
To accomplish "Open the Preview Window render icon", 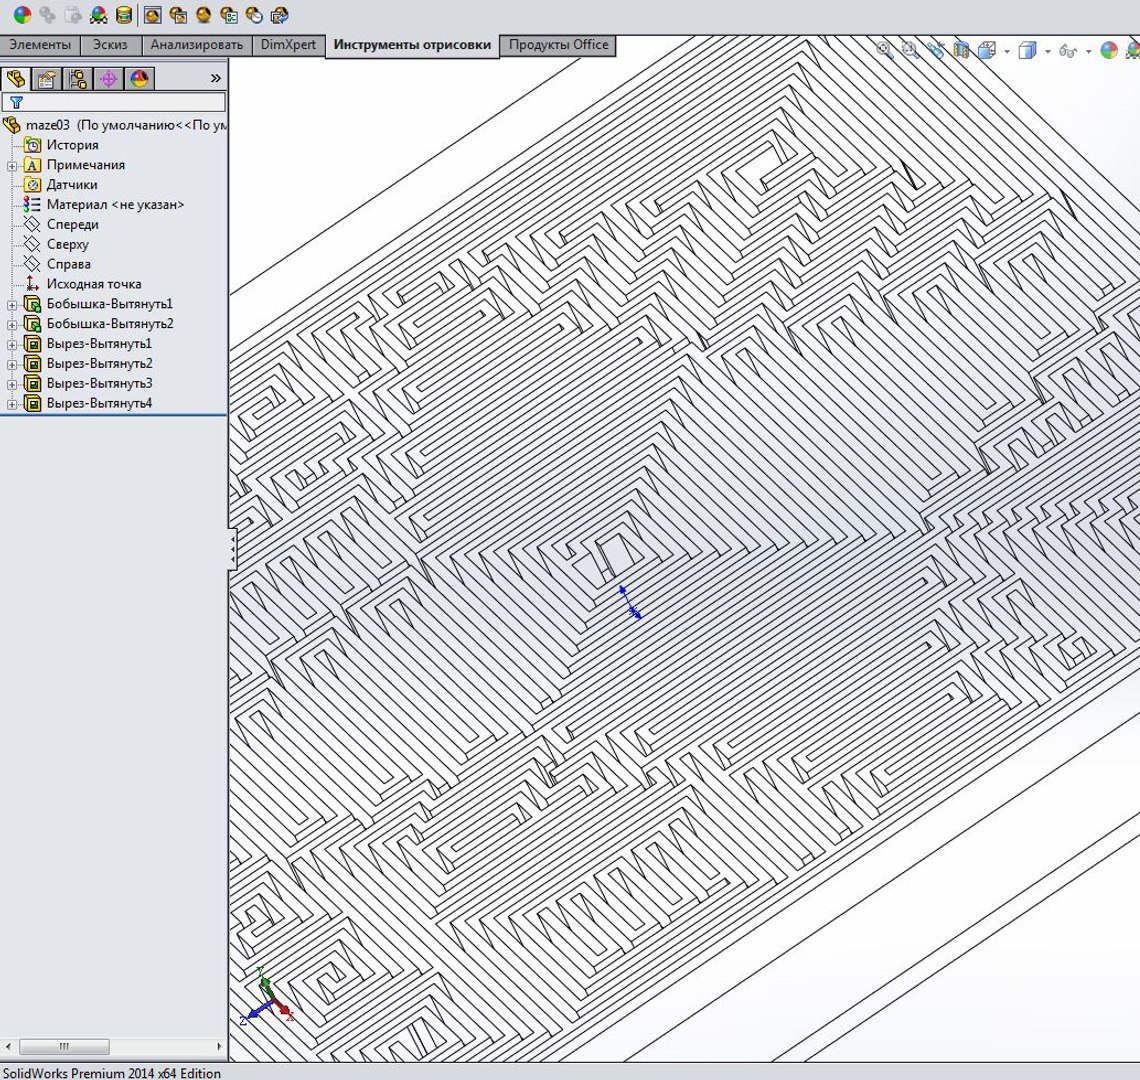I will (177, 14).
